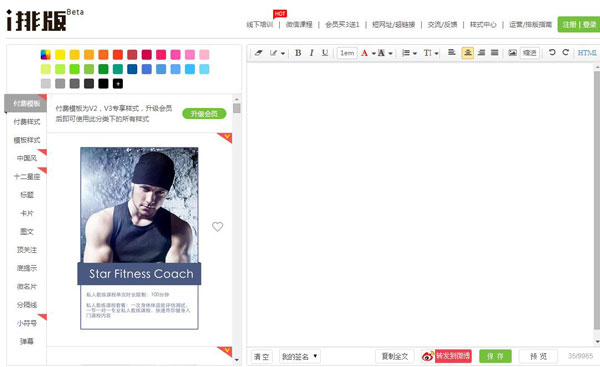Click the 复制全文 copy-all button
This screenshot has width=600, height=367.
pyautogui.click(x=395, y=356)
